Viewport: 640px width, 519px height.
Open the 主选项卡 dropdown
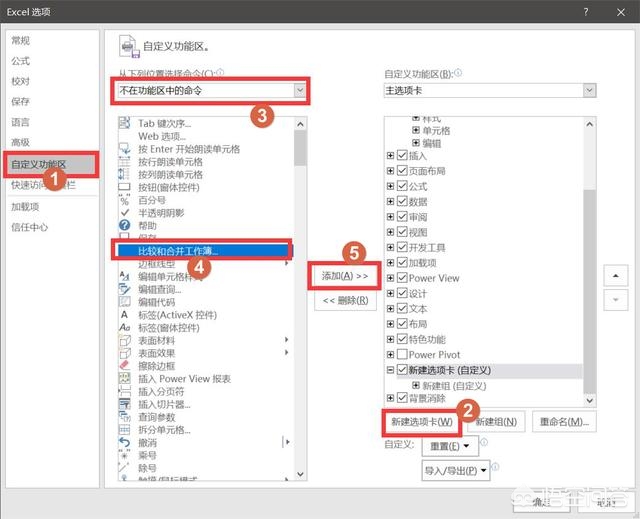(x=589, y=90)
